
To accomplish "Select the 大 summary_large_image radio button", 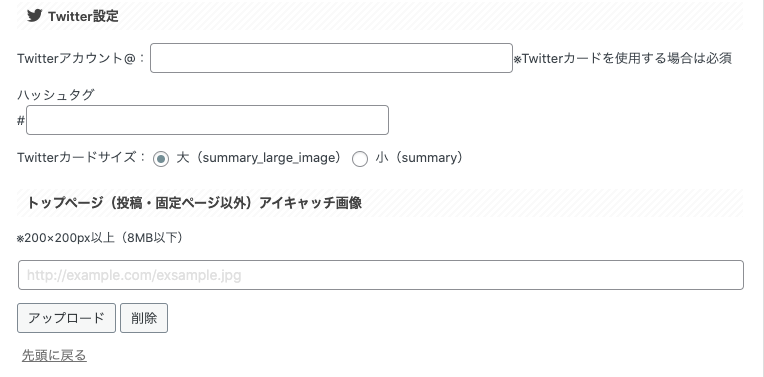I will click(161, 159).
